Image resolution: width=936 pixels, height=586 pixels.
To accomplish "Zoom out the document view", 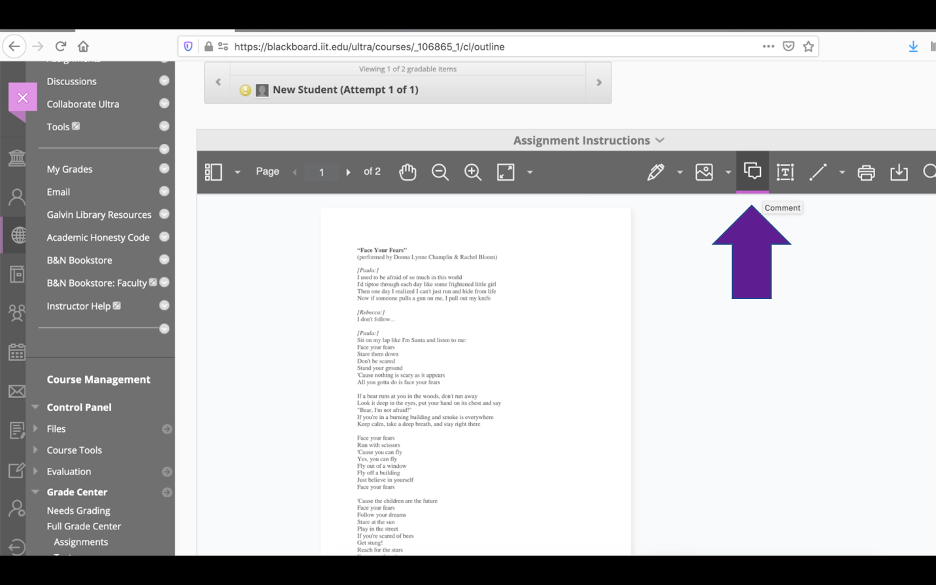I will point(440,172).
